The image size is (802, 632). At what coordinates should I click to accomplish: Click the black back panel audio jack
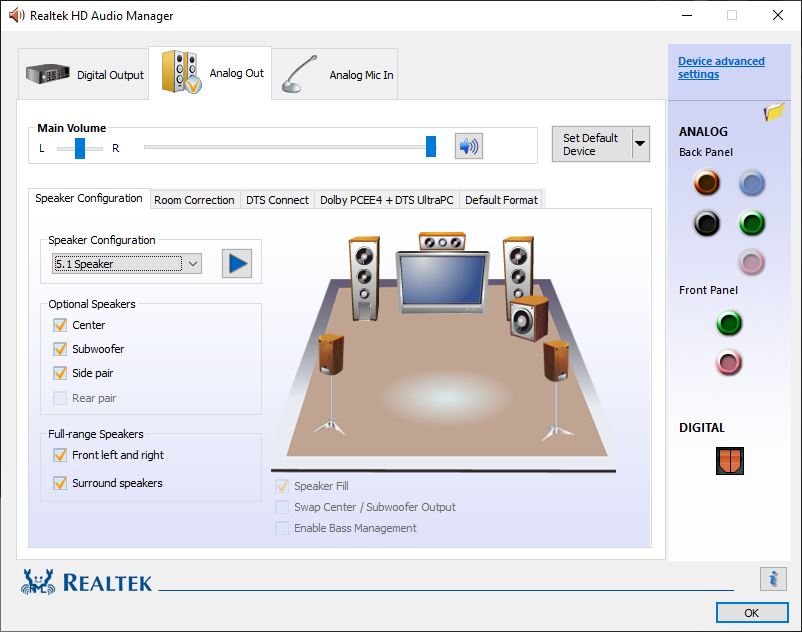706,223
